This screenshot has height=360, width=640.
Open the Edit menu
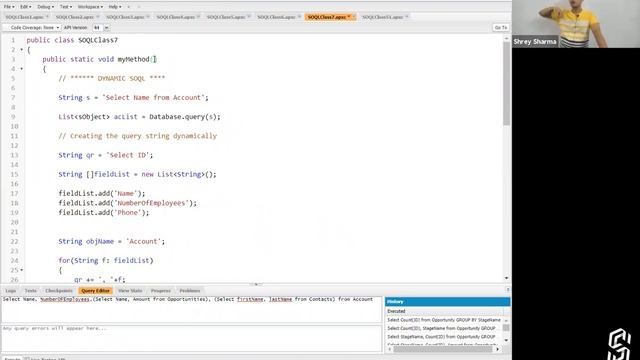click(25, 7)
